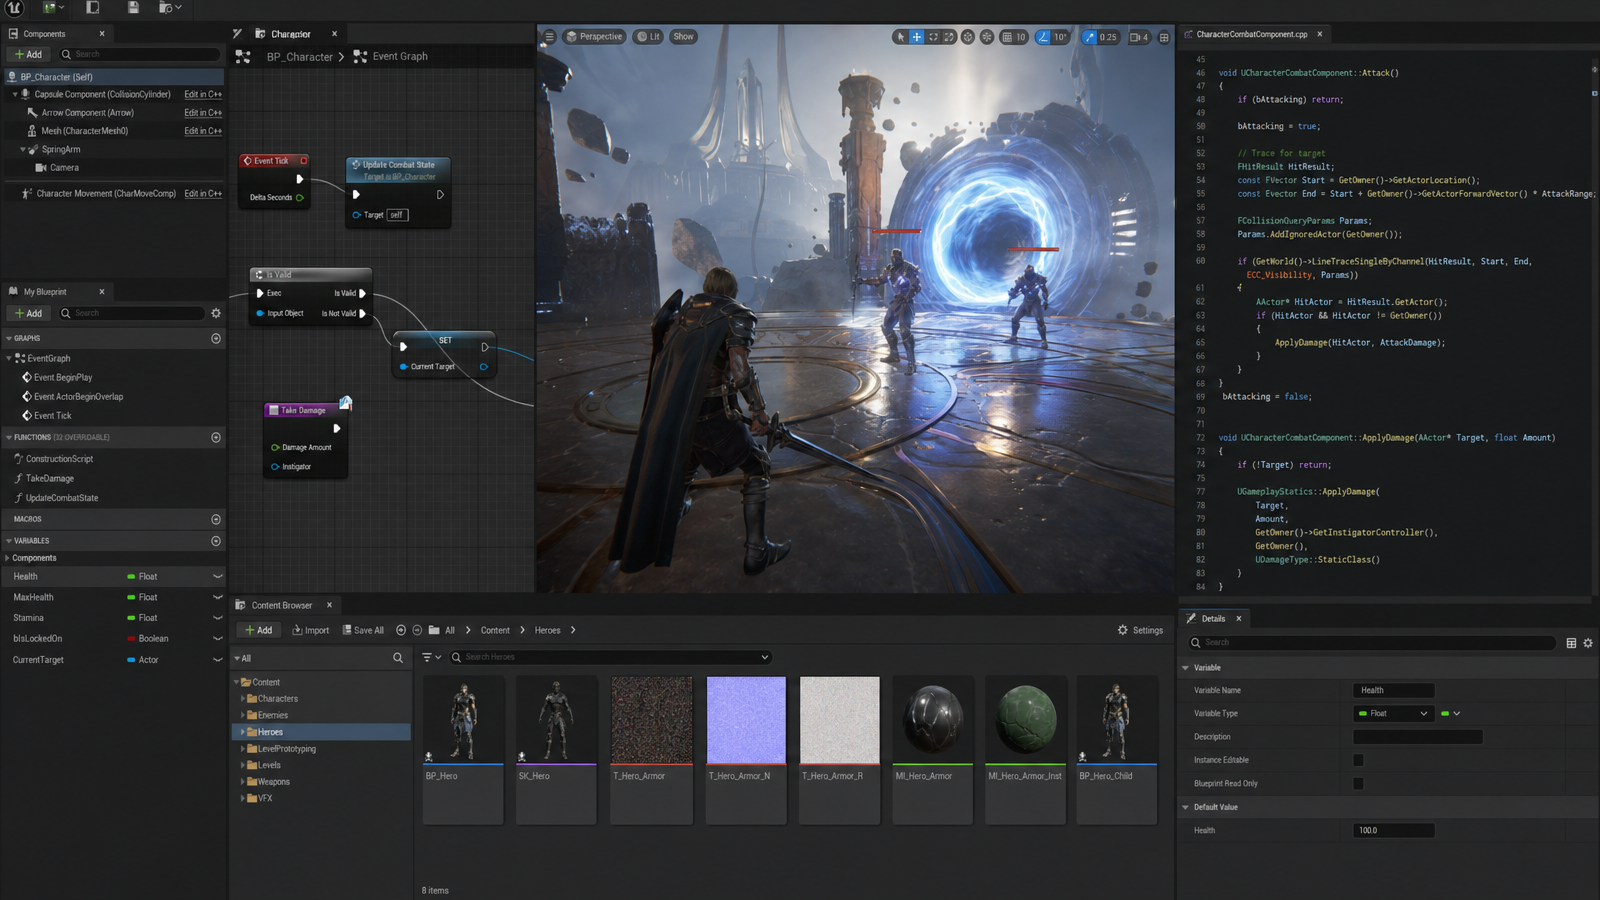Collapse the Default Value section in Details
Image resolution: width=1600 pixels, height=900 pixels.
[1186, 807]
